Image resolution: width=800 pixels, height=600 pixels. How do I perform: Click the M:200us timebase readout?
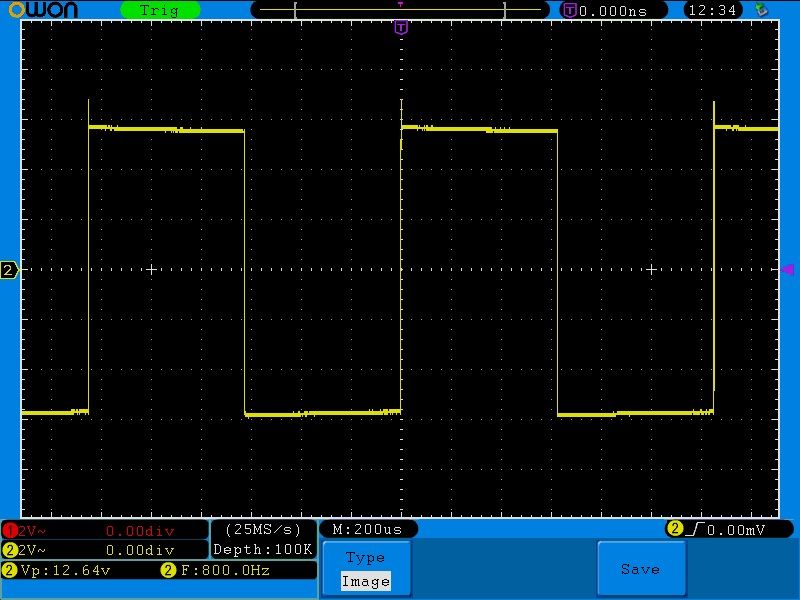[367, 529]
